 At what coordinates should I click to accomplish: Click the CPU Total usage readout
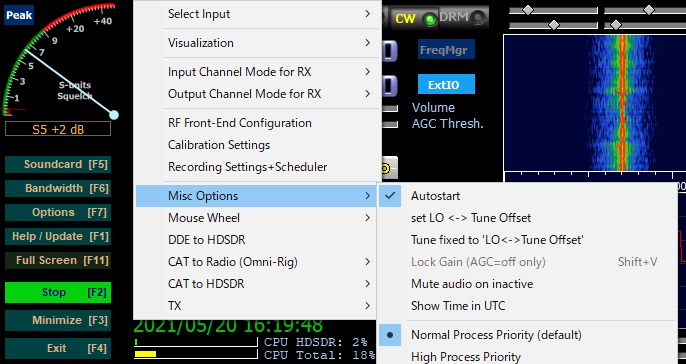point(319,354)
